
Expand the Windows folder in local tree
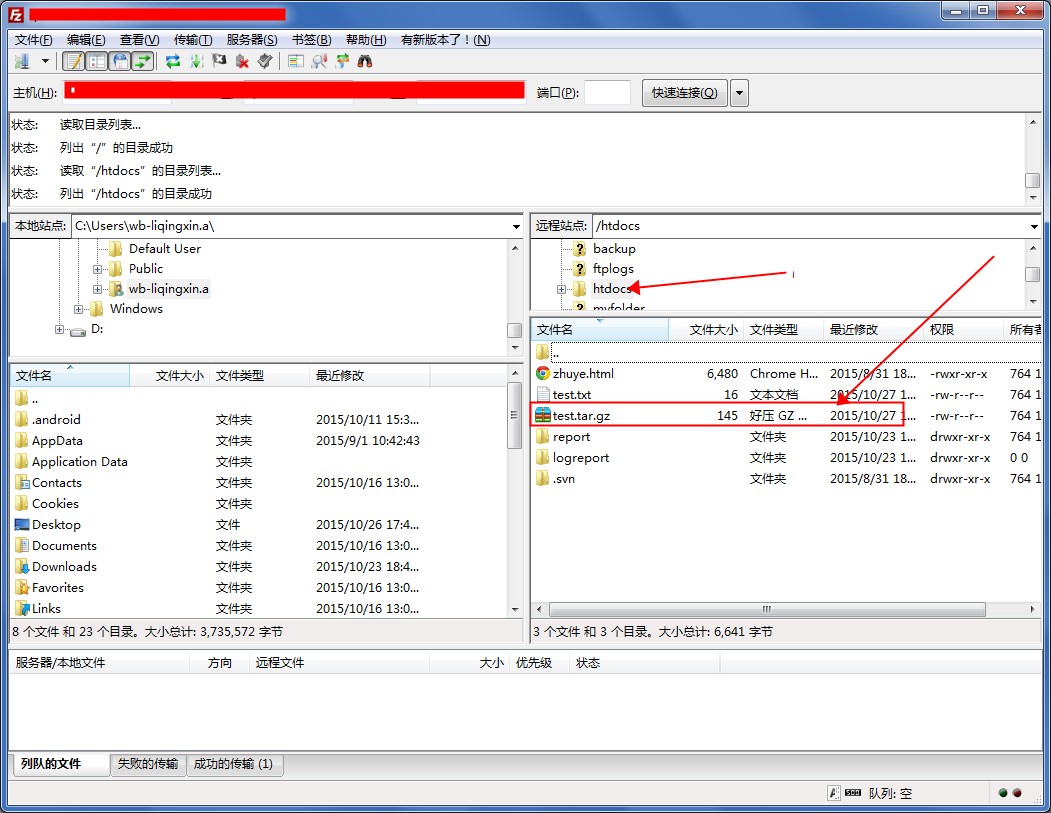[79, 309]
